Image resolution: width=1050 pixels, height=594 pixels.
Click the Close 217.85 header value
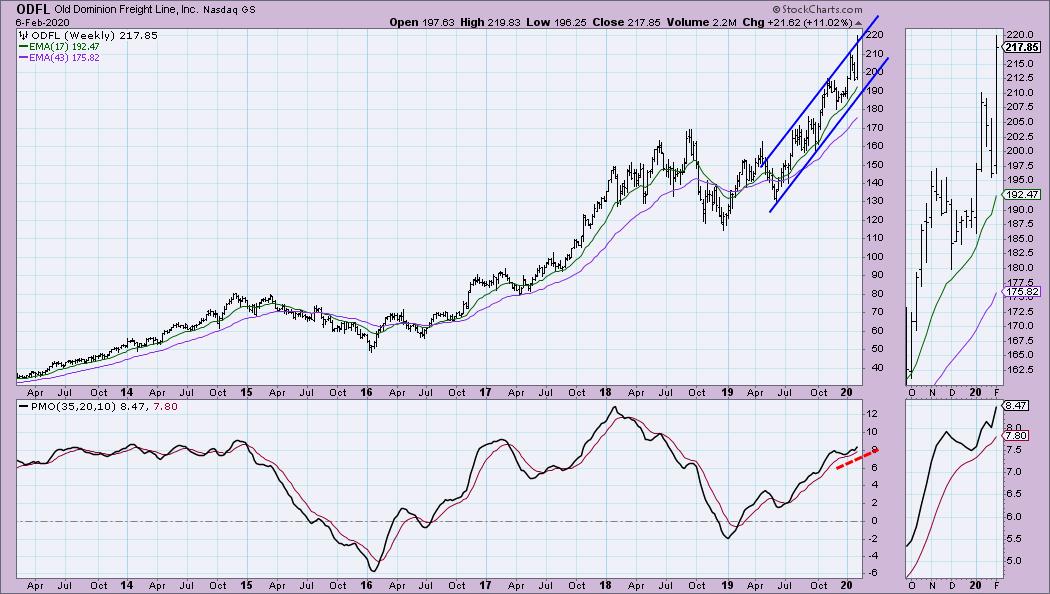(x=626, y=22)
